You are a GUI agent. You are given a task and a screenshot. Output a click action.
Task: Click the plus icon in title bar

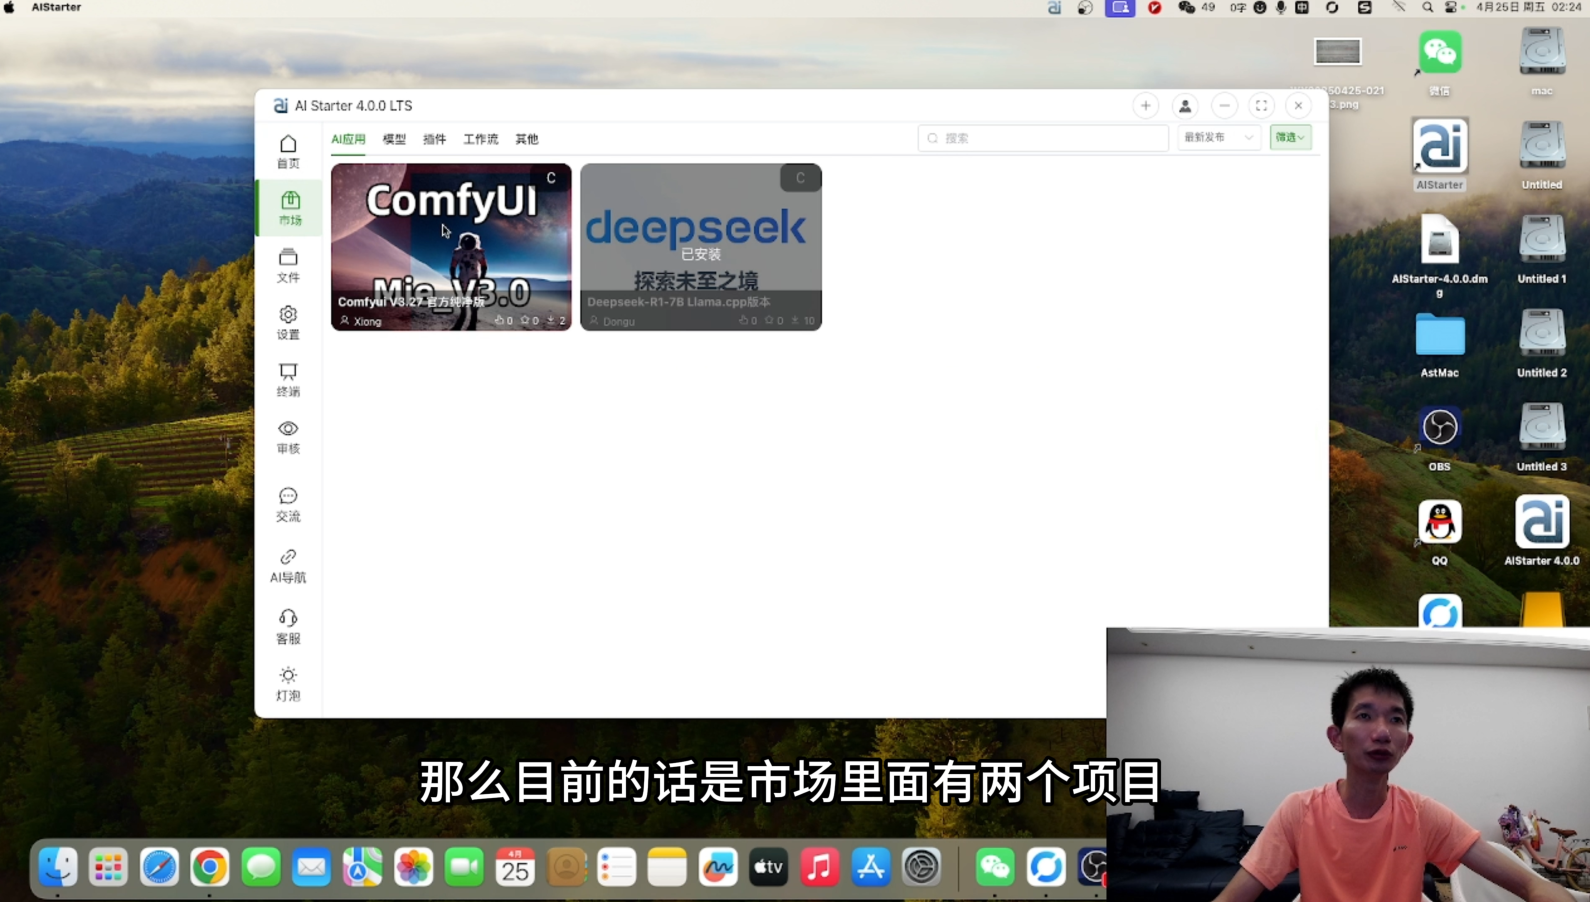click(x=1146, y=106)
